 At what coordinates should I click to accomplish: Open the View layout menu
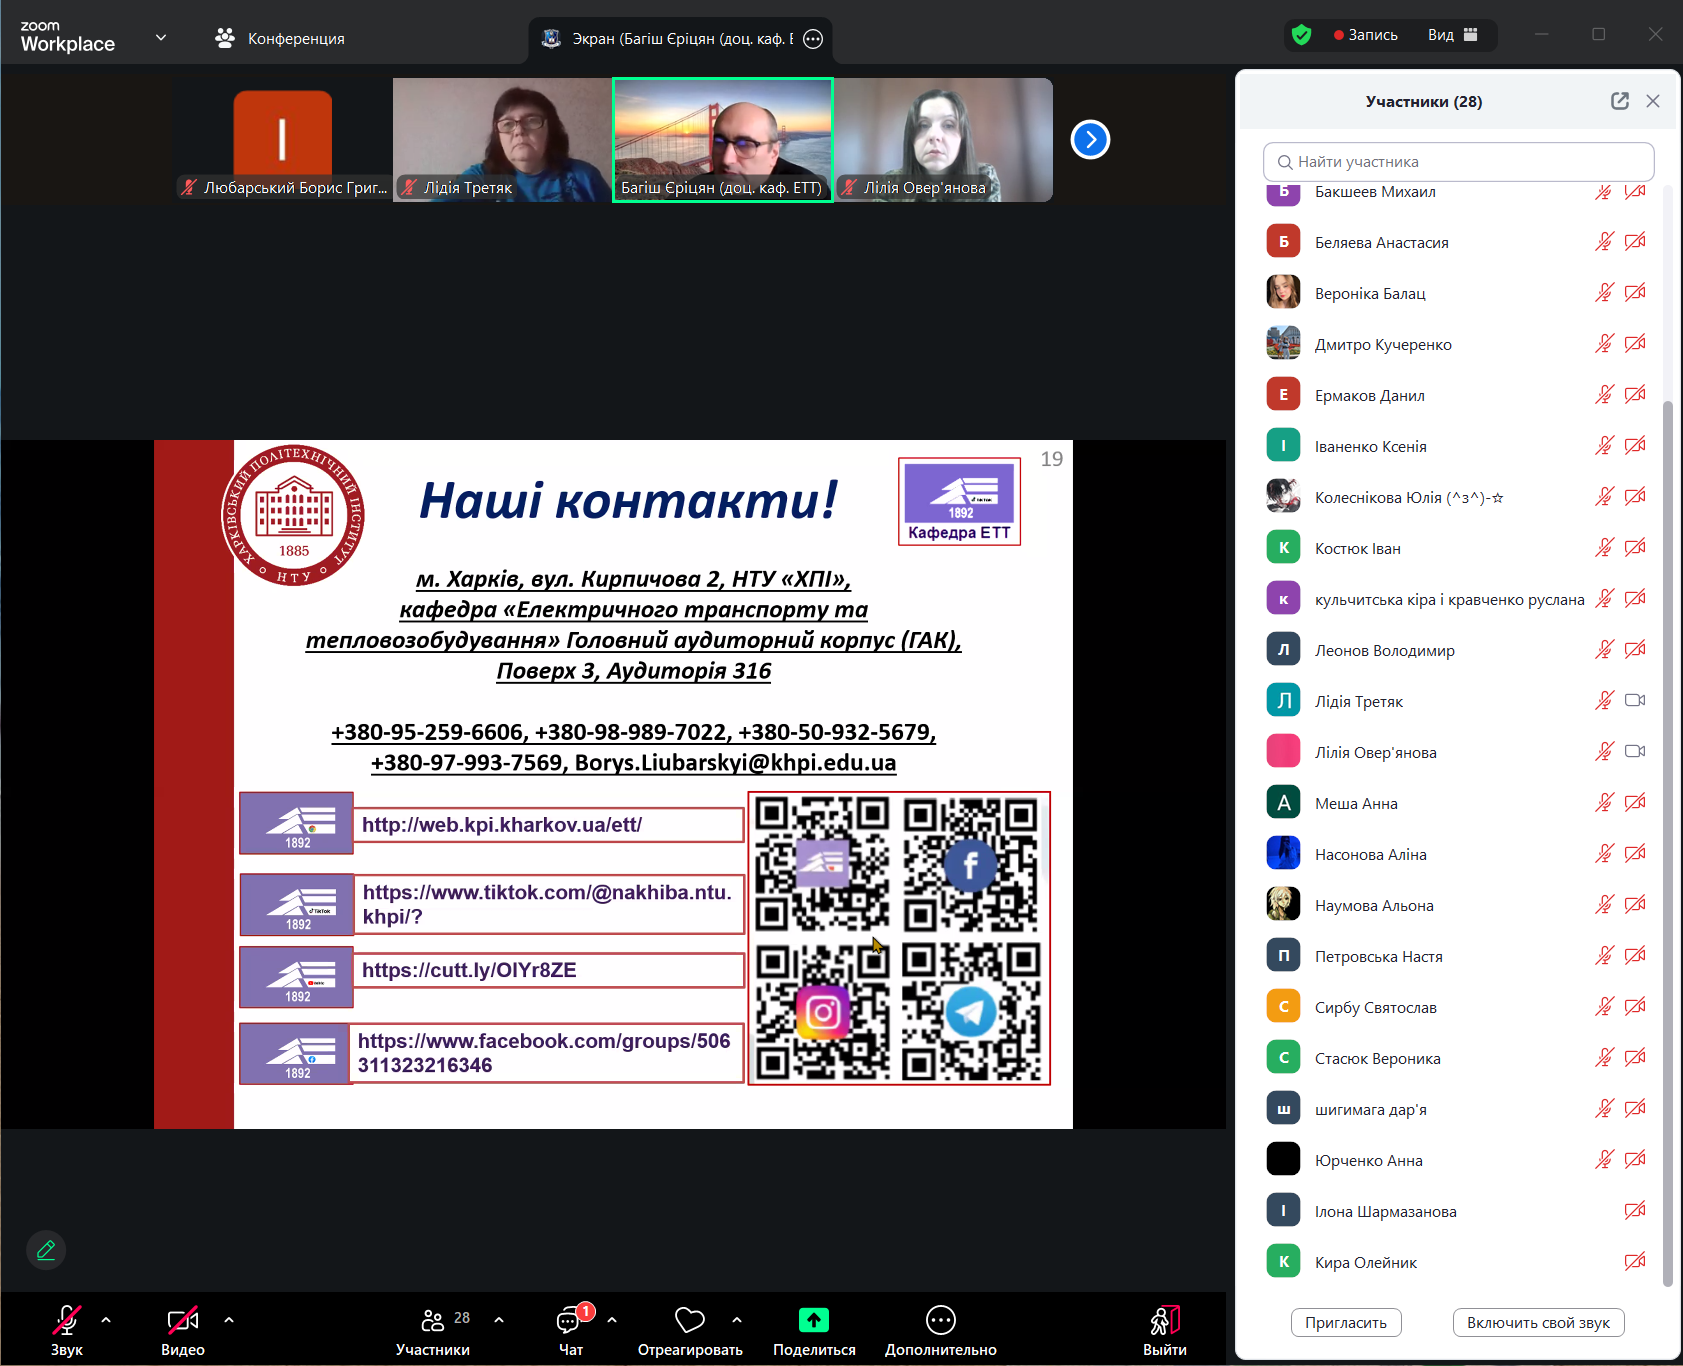tap(1452, 35)
